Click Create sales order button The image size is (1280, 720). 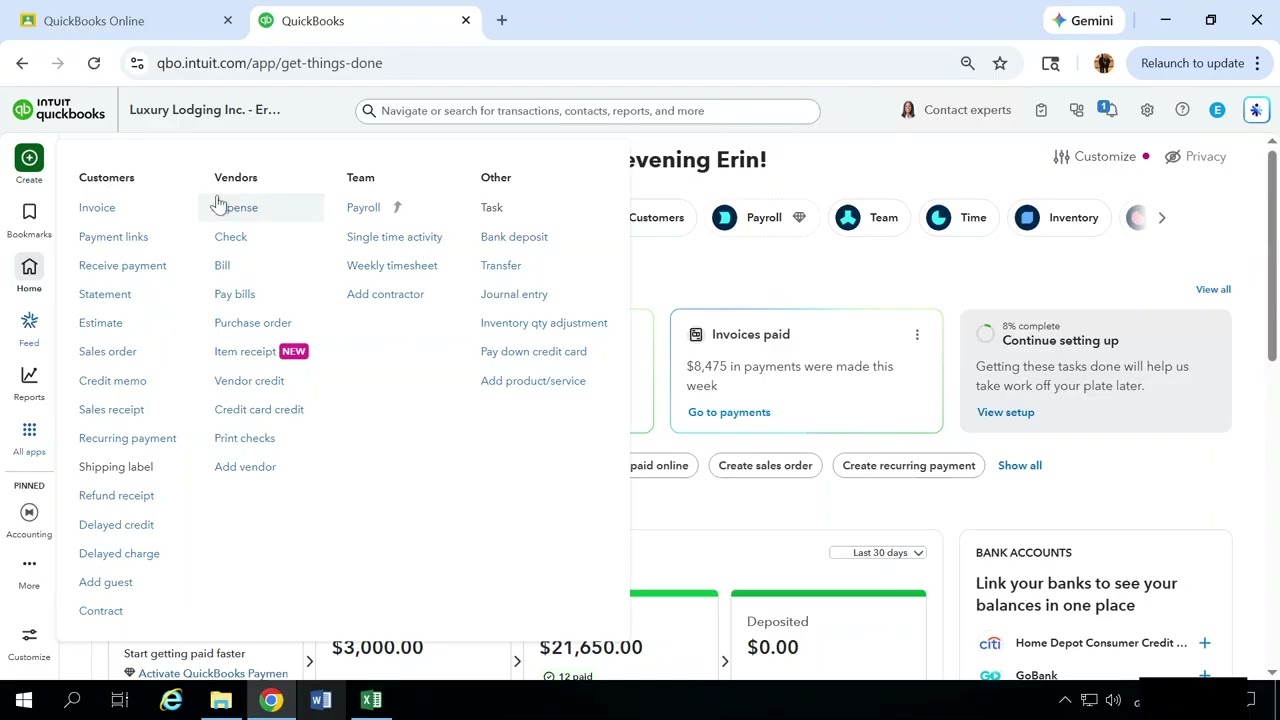pos(765,466)
